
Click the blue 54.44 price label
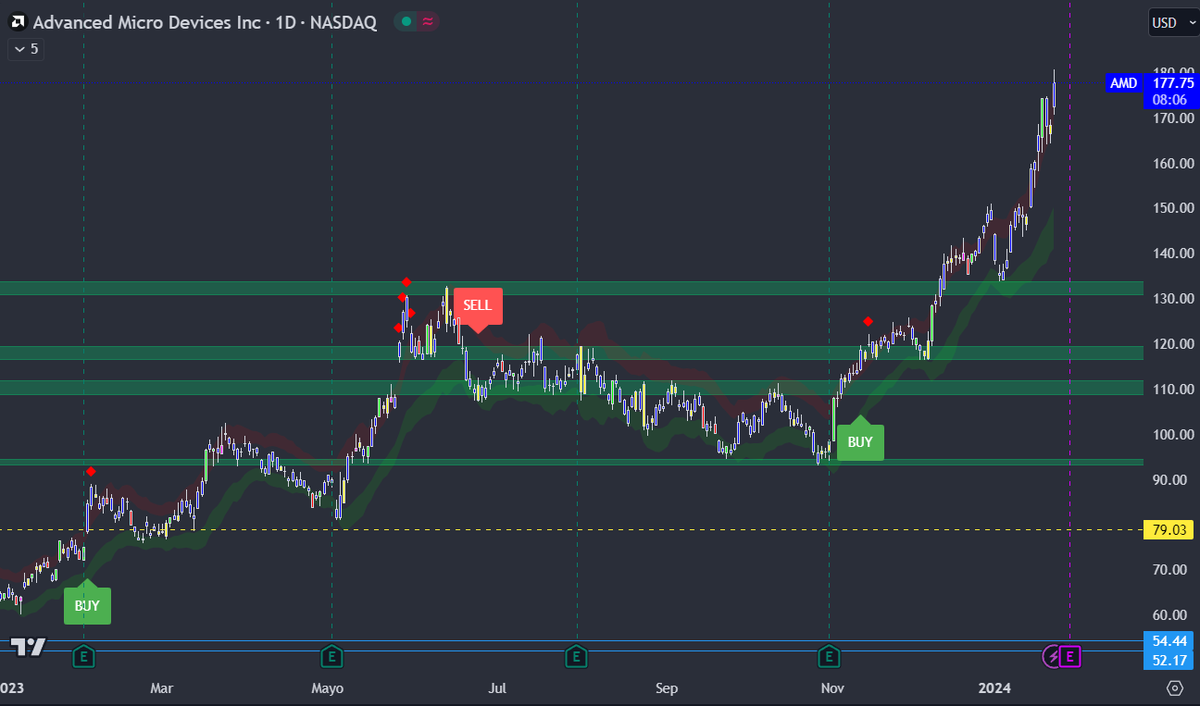coord(1168,641)
